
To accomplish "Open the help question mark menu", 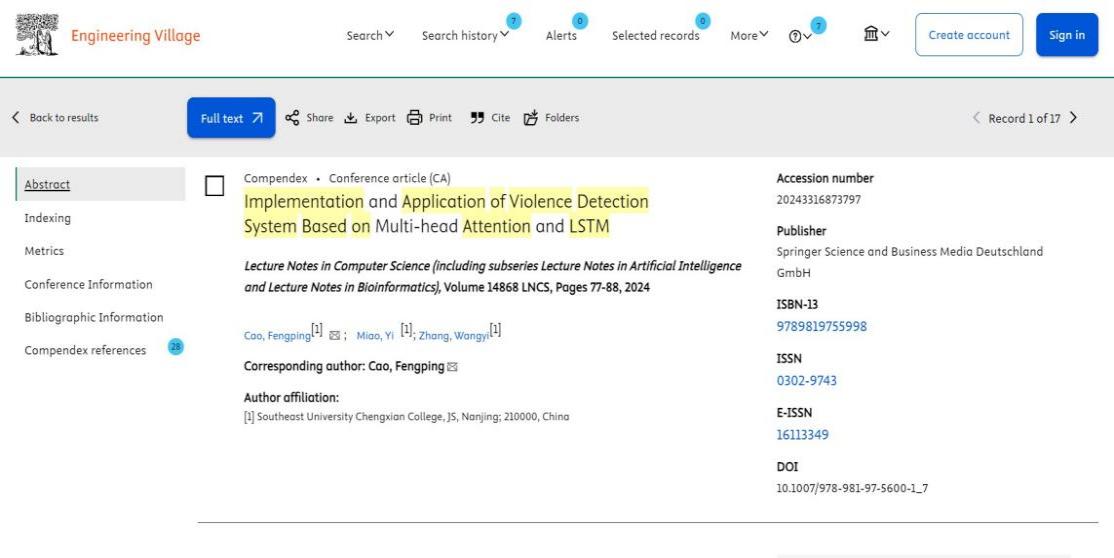I will click(800, 36).
